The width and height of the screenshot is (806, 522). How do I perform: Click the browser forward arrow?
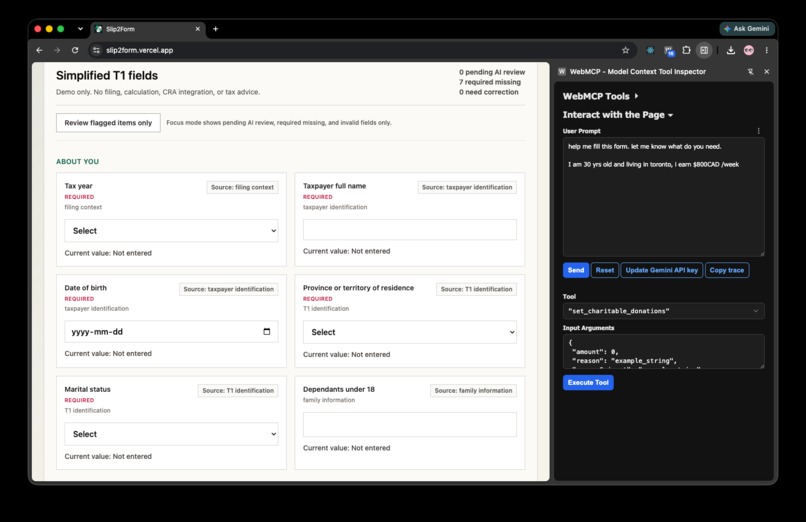coord(57,50)
